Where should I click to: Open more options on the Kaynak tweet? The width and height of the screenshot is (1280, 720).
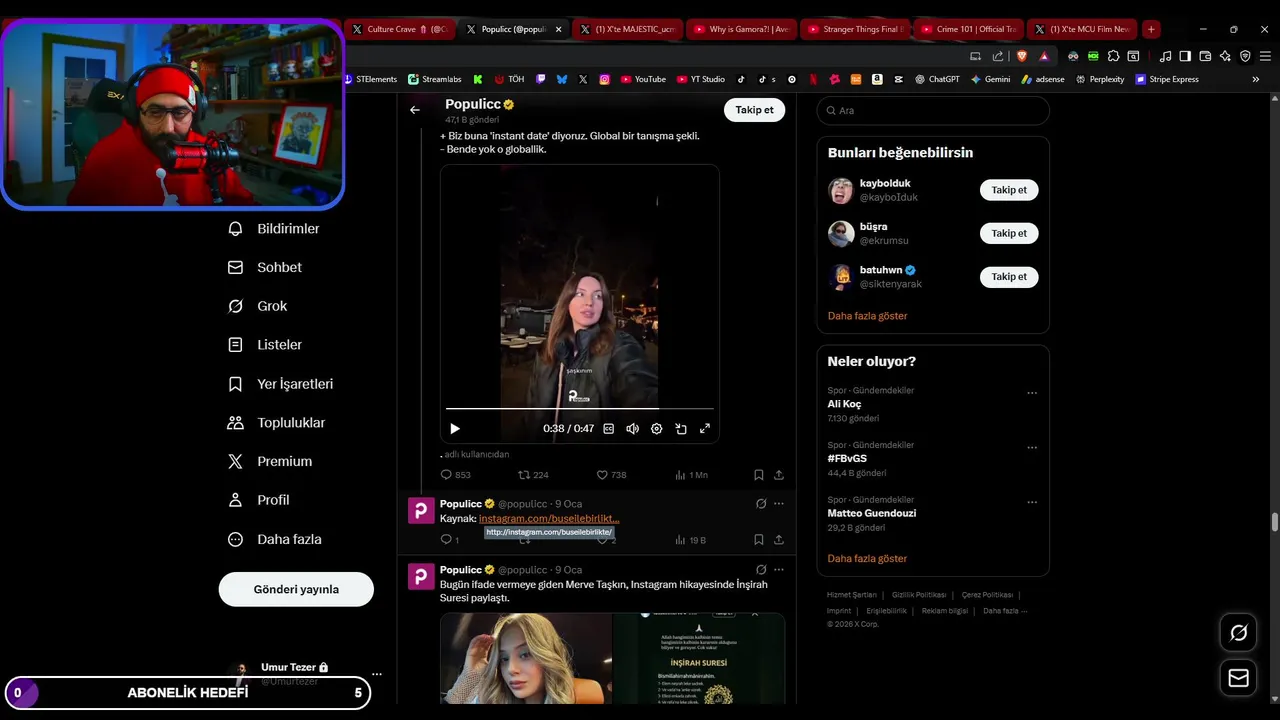[779, 504]
